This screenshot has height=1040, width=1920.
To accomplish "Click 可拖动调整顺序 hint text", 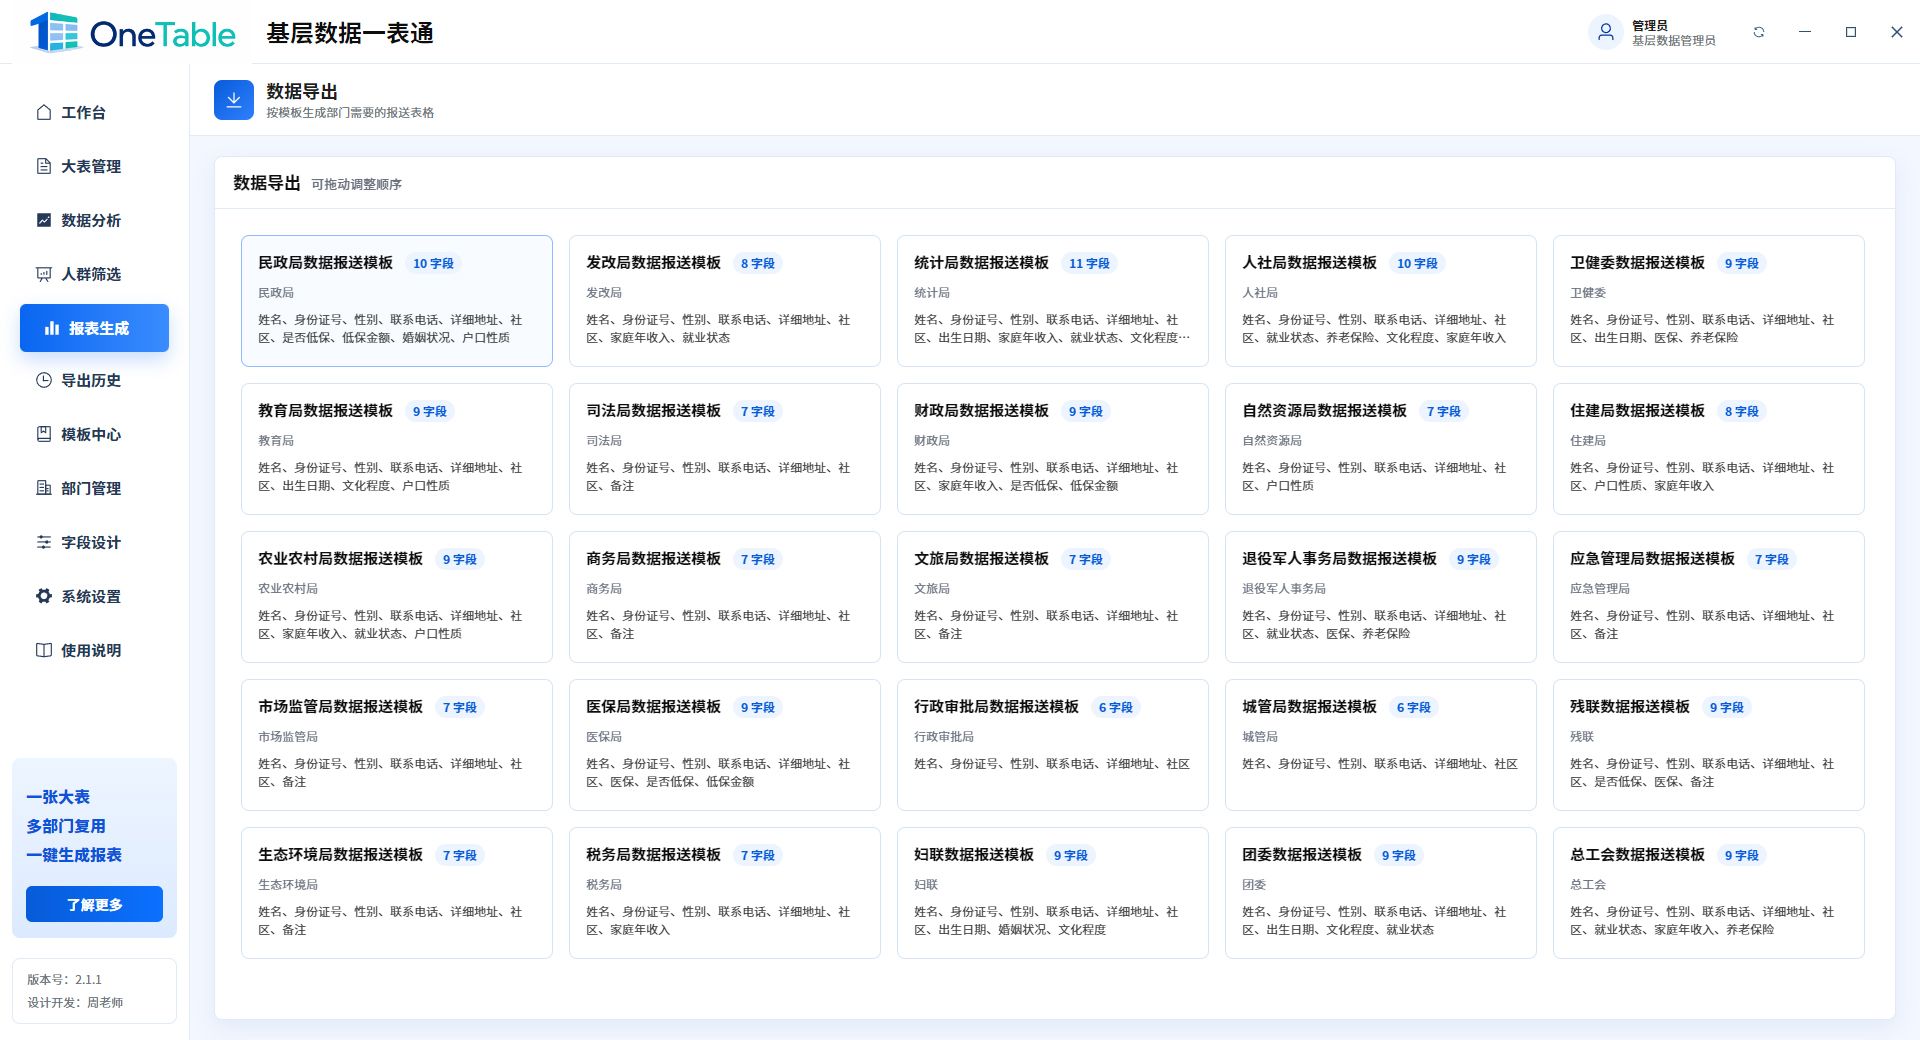I will tap(356, 184).
